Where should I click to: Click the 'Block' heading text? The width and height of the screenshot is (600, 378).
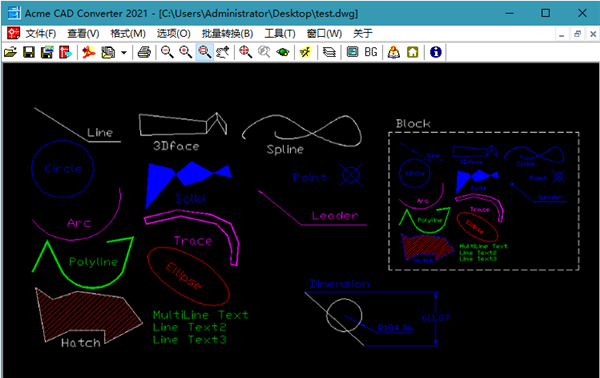[413, 123]
